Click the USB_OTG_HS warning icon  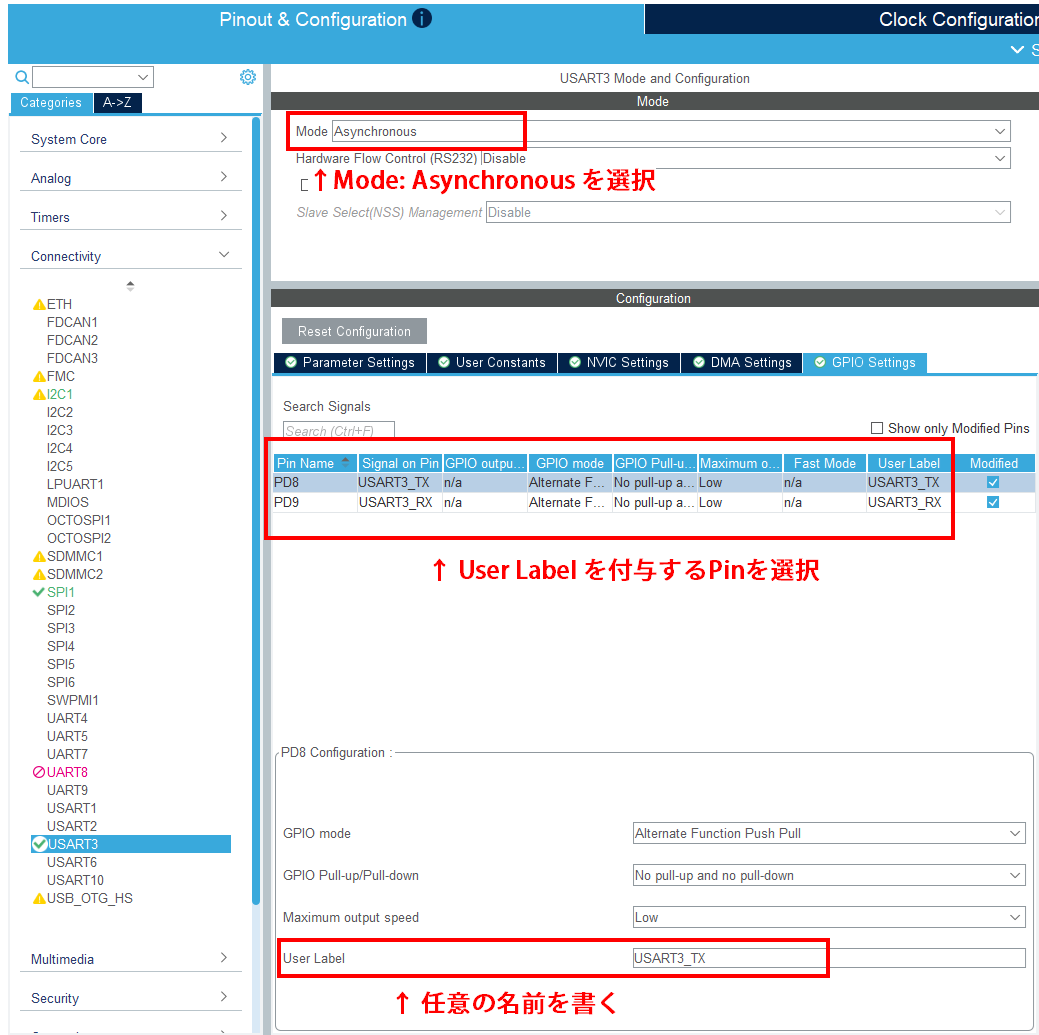[39, 898]
